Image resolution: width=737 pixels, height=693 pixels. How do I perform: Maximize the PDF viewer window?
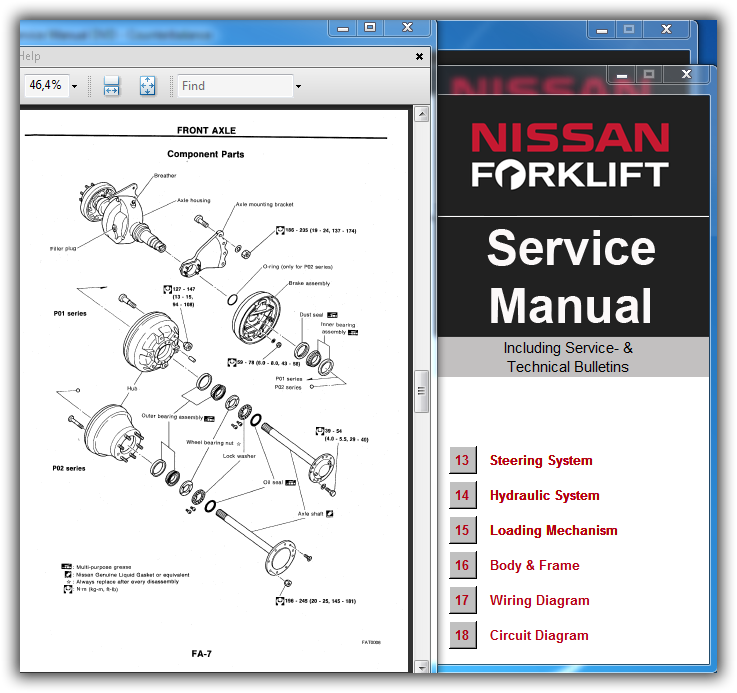[370, 28]
